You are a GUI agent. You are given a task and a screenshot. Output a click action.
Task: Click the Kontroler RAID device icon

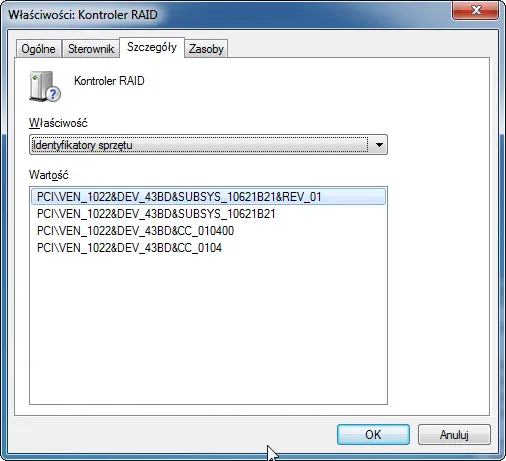point(45,86)
